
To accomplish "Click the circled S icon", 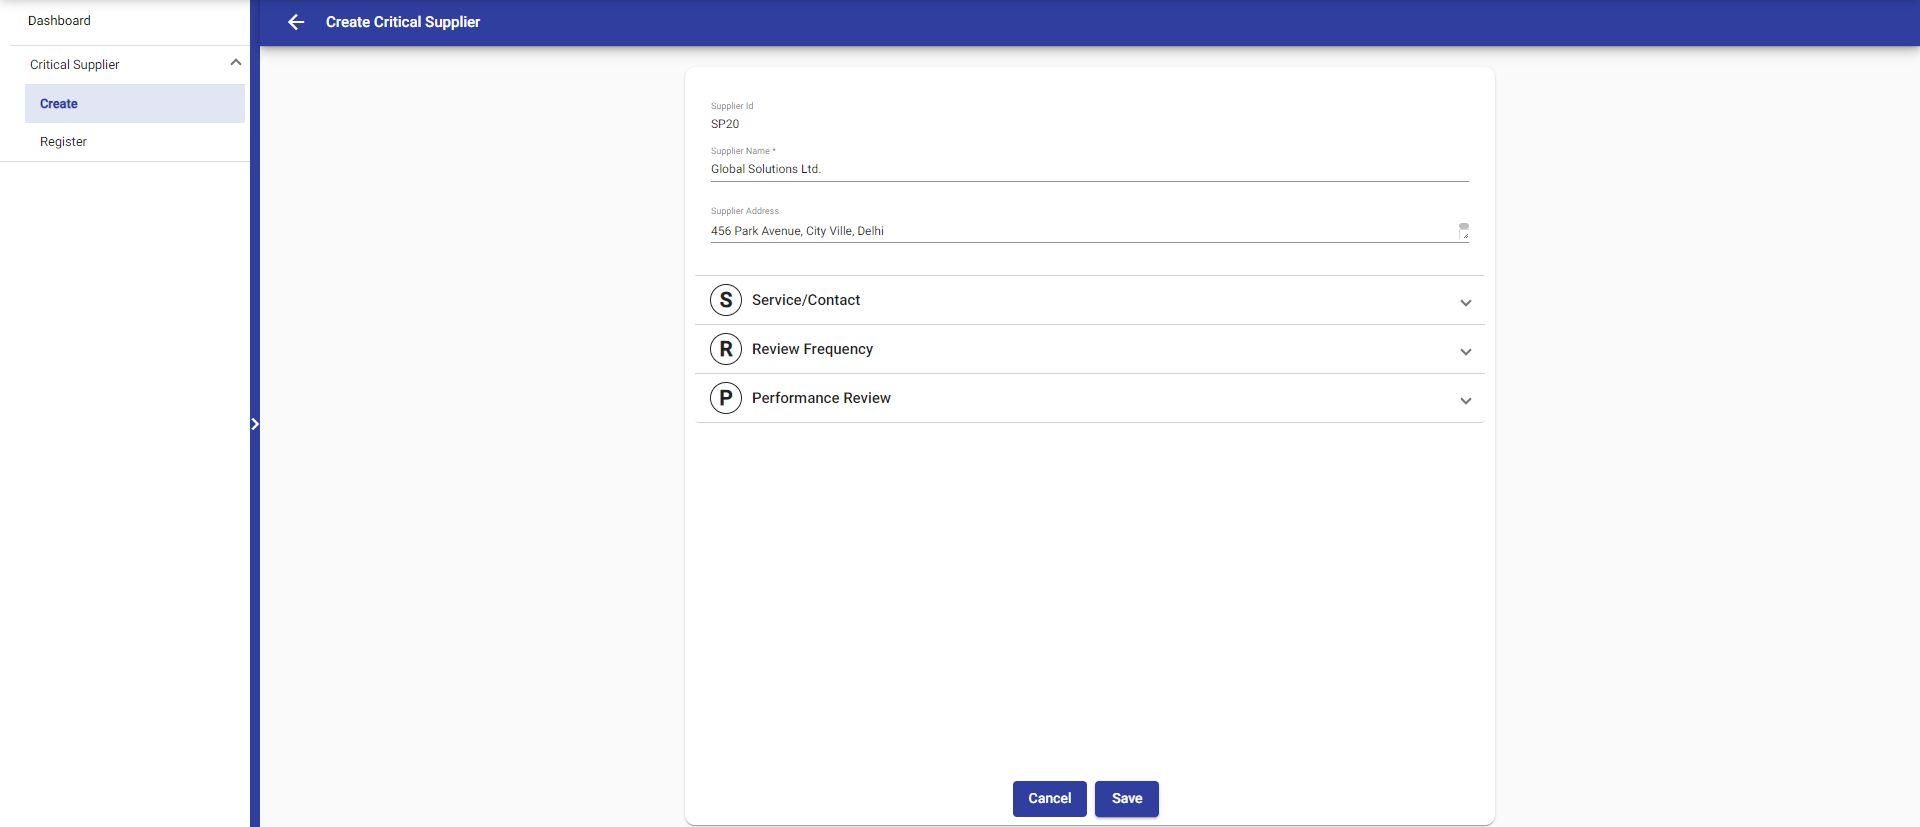I will coord(726,300).
